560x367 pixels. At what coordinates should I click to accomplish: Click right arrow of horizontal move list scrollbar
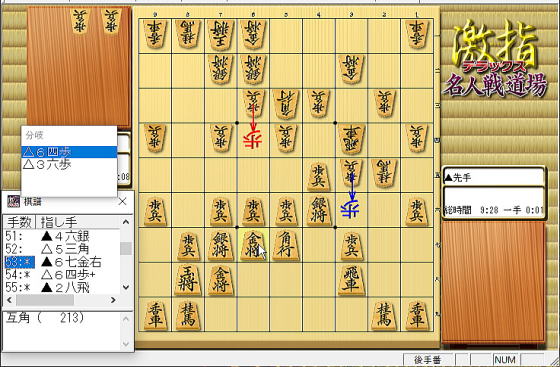pyautogui.click(x=113, y=300)
